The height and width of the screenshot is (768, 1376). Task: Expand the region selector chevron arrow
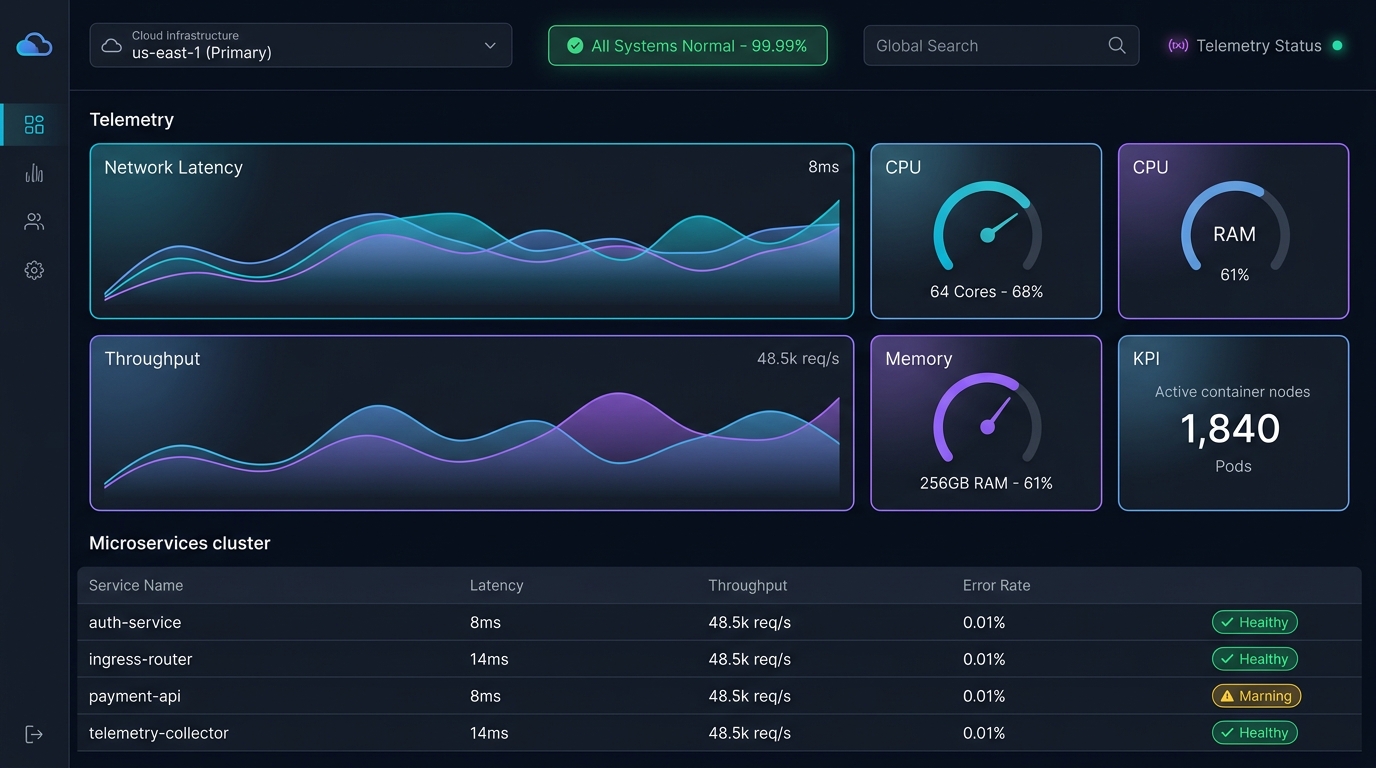(490, 45)
